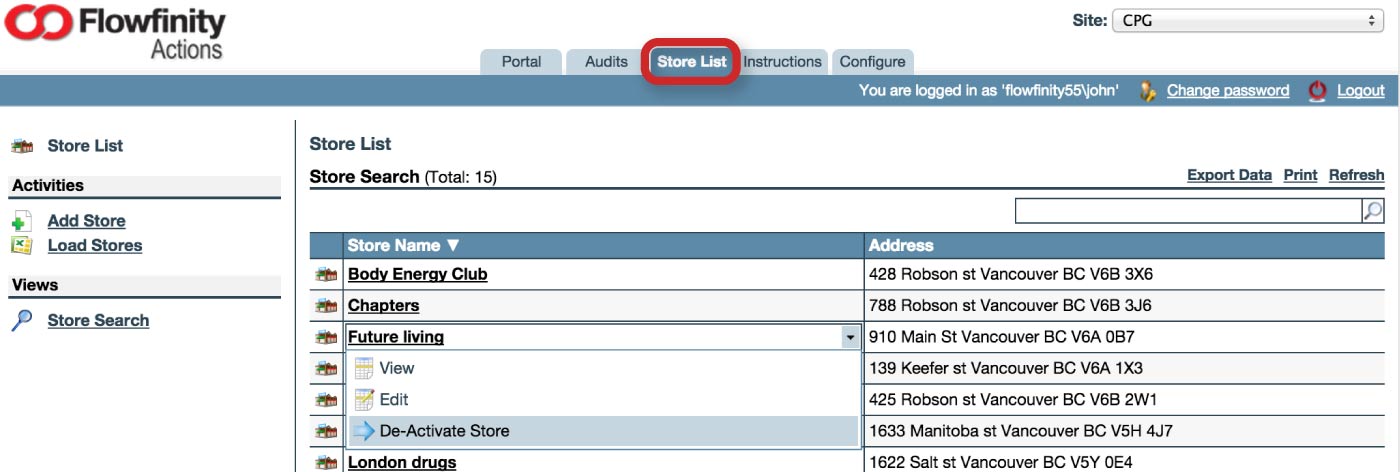Click the Store List sidebar heading link

pos(85,146)
